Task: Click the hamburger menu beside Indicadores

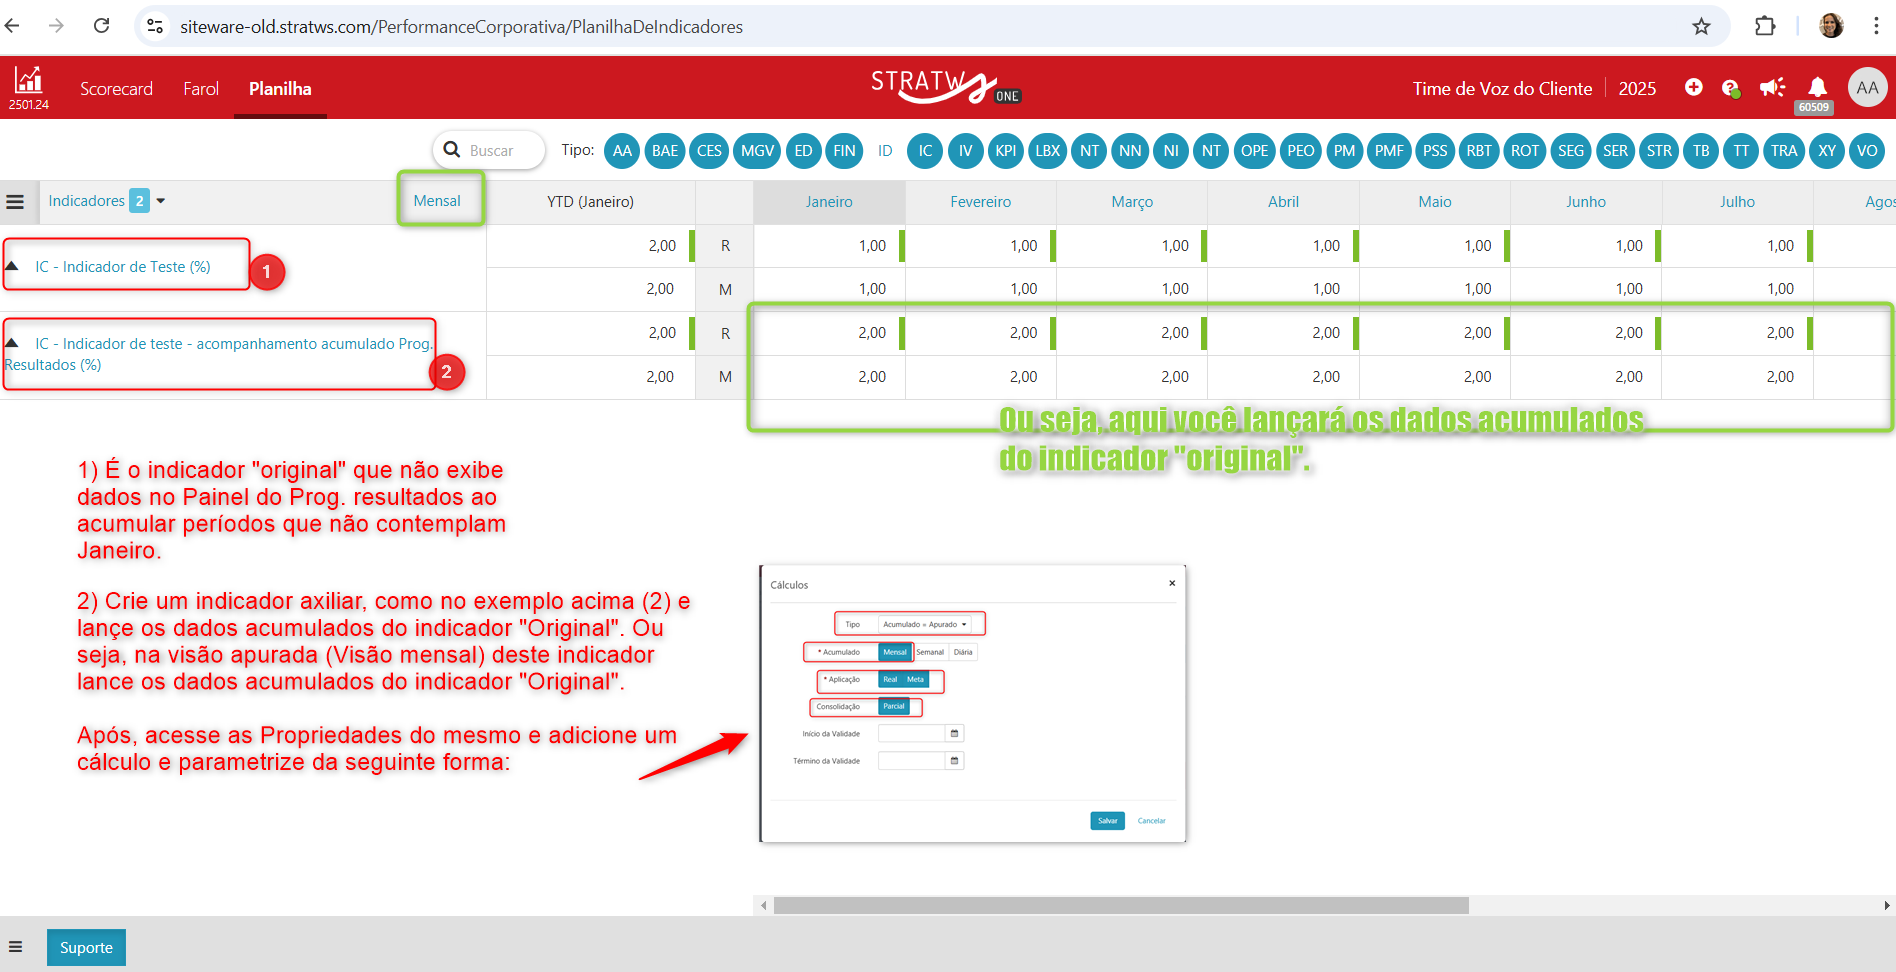Action: (x=15, y=201)
